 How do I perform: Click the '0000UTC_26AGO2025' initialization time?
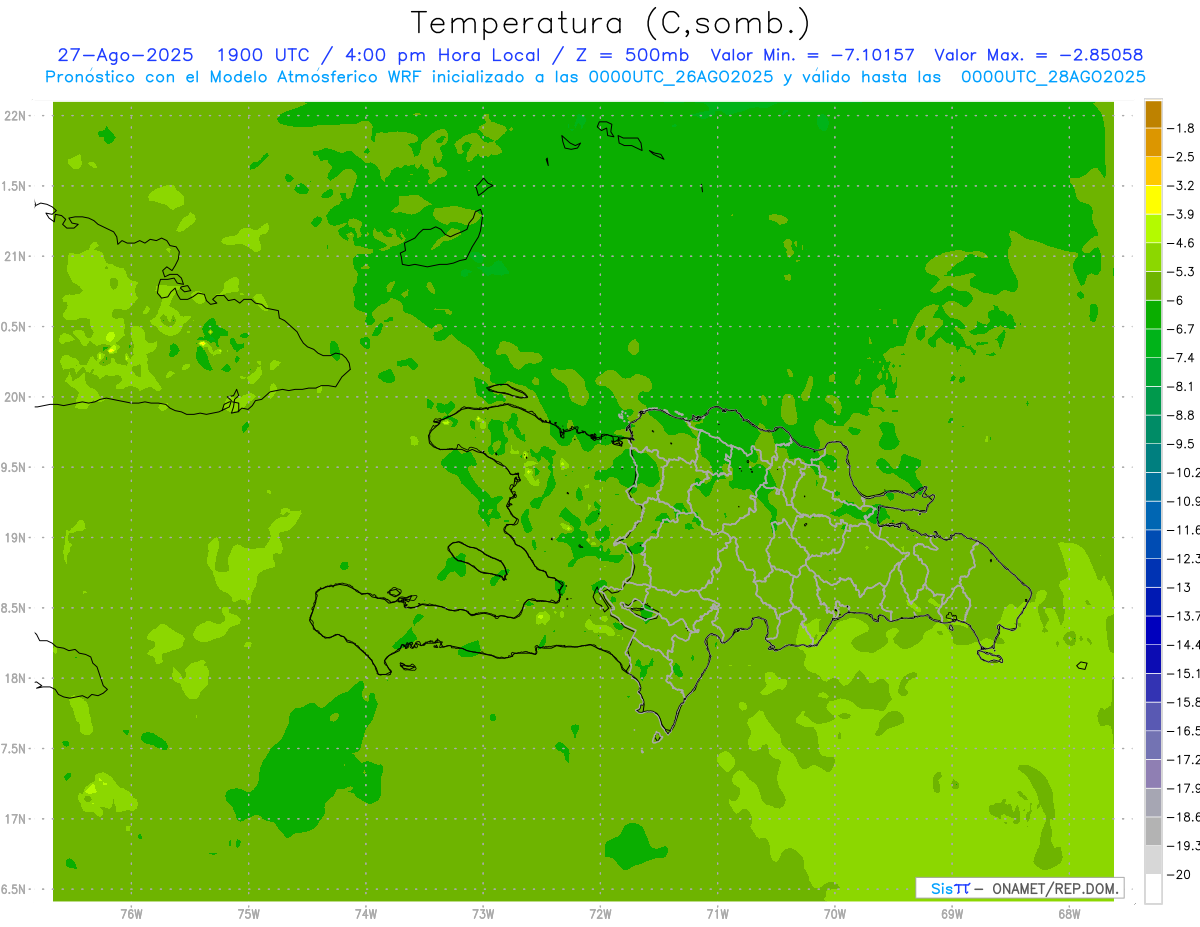coord(680,77)
